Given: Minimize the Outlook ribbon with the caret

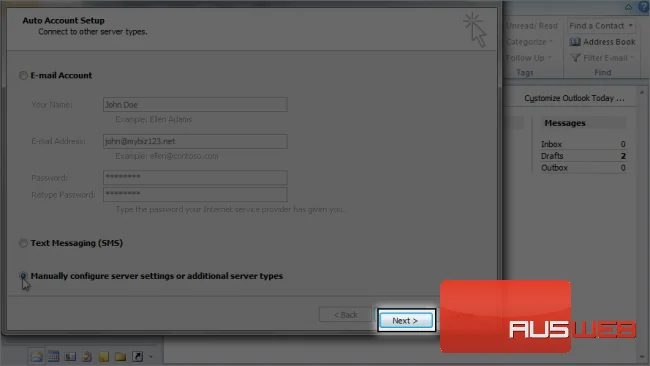Looking at the screenshot, I should [x=628, y=7].
